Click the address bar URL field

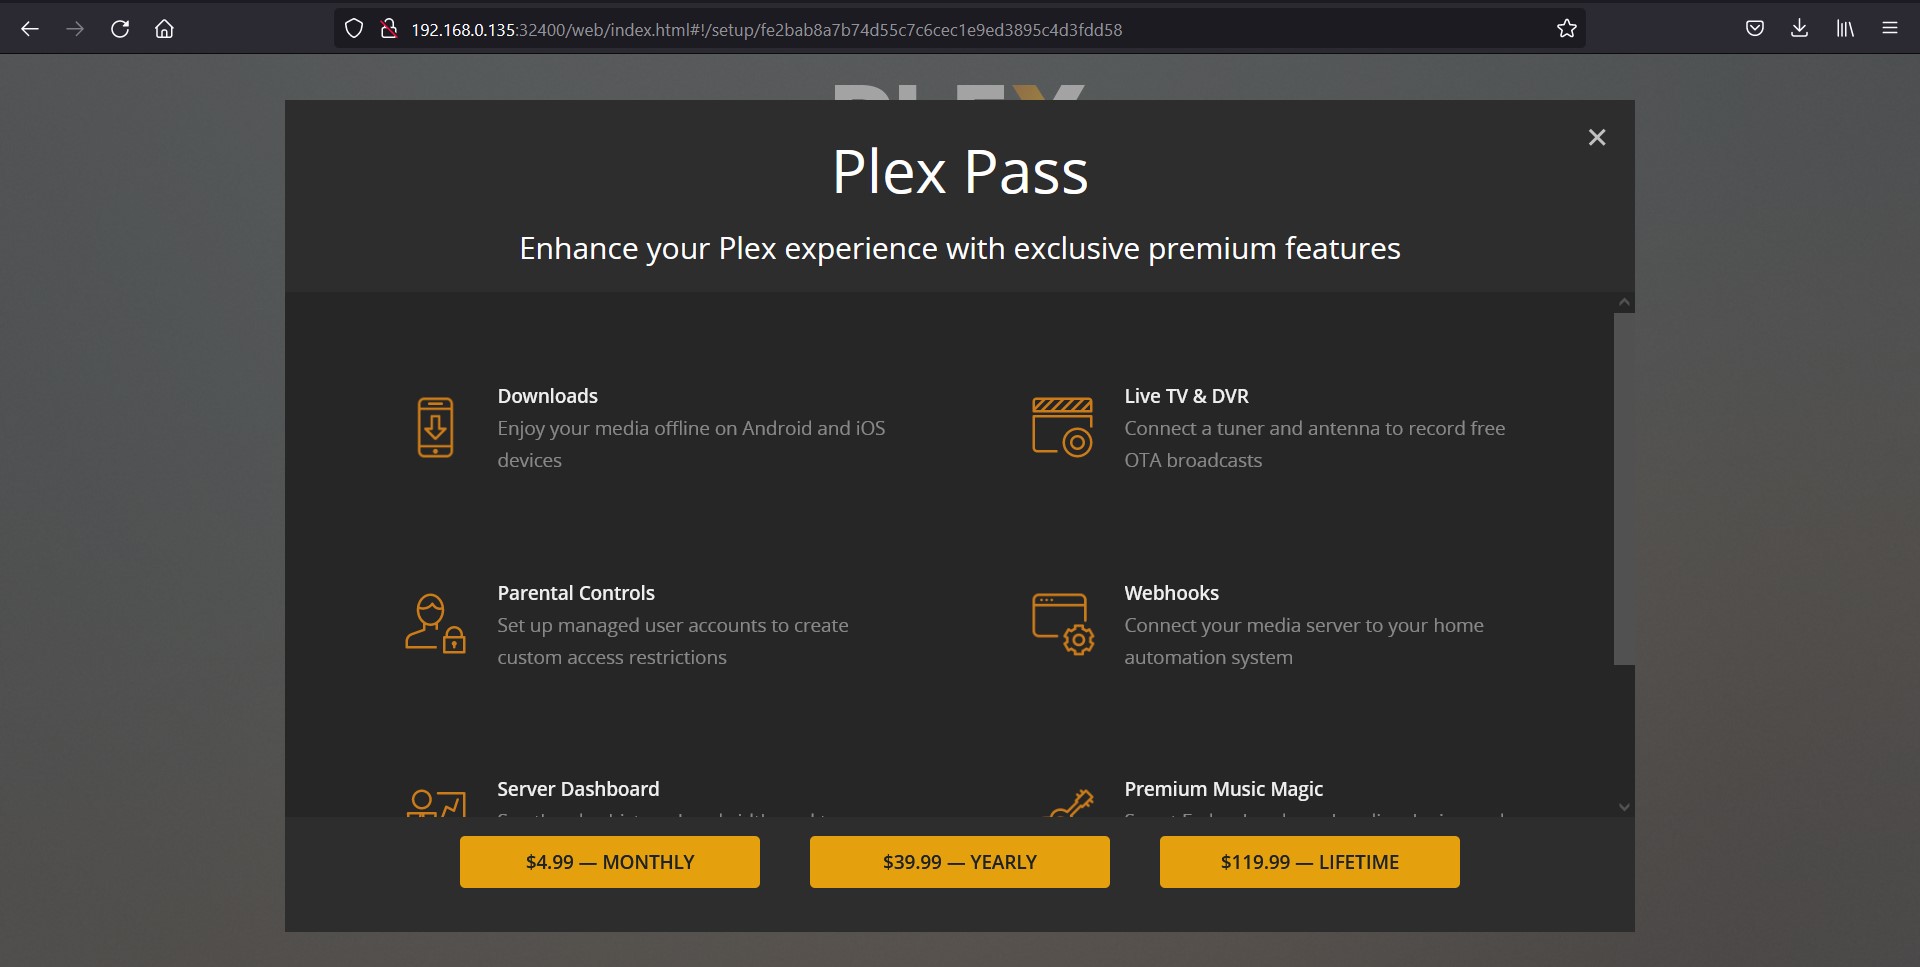click(900, 30)
